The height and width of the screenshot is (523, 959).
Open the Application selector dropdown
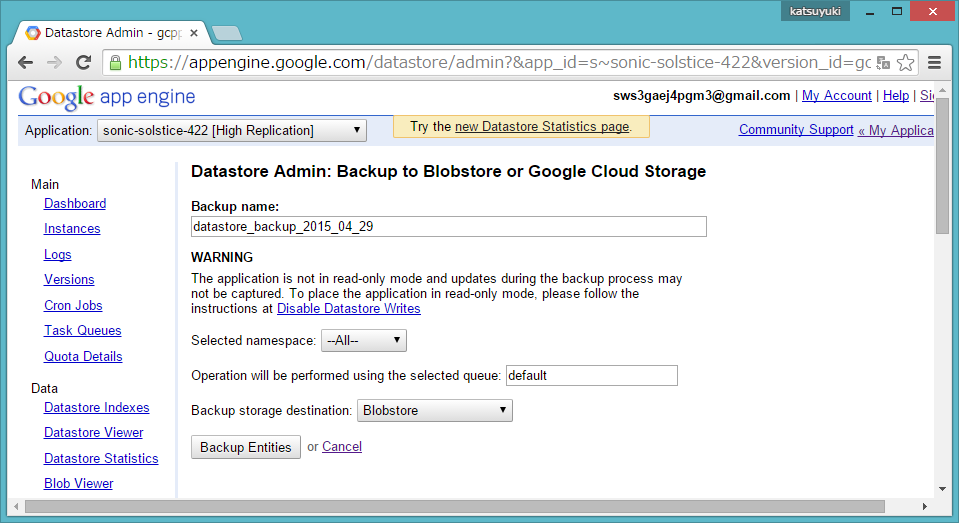232,130
